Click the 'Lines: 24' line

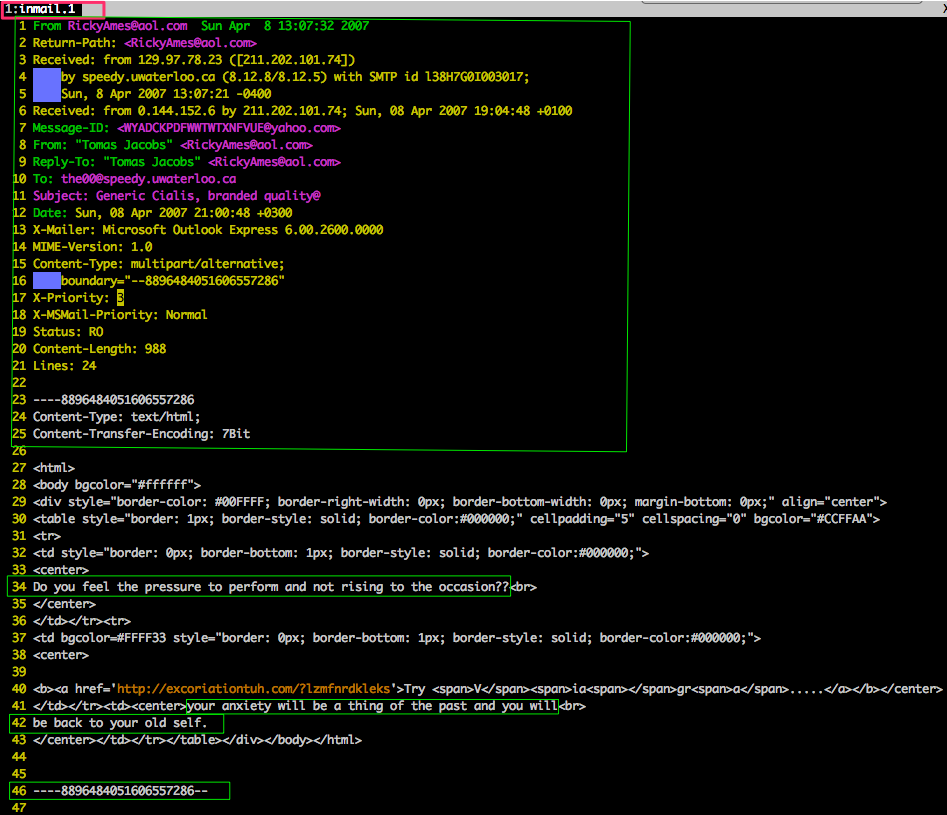[64, 366]
